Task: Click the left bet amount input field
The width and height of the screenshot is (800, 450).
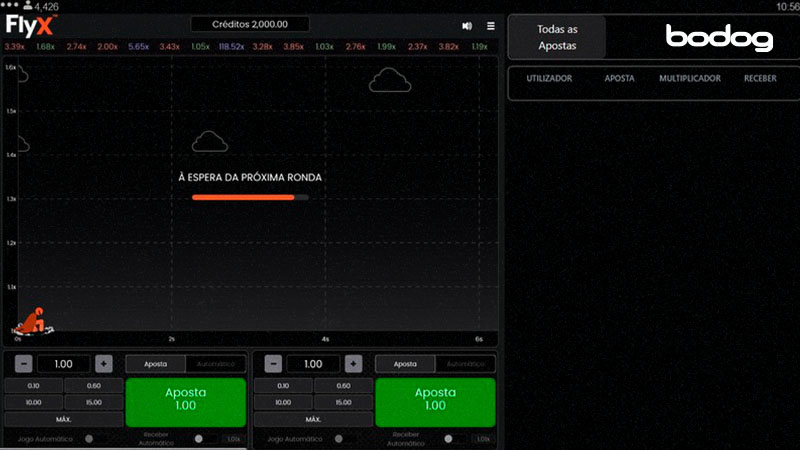Action: [63, 364]
